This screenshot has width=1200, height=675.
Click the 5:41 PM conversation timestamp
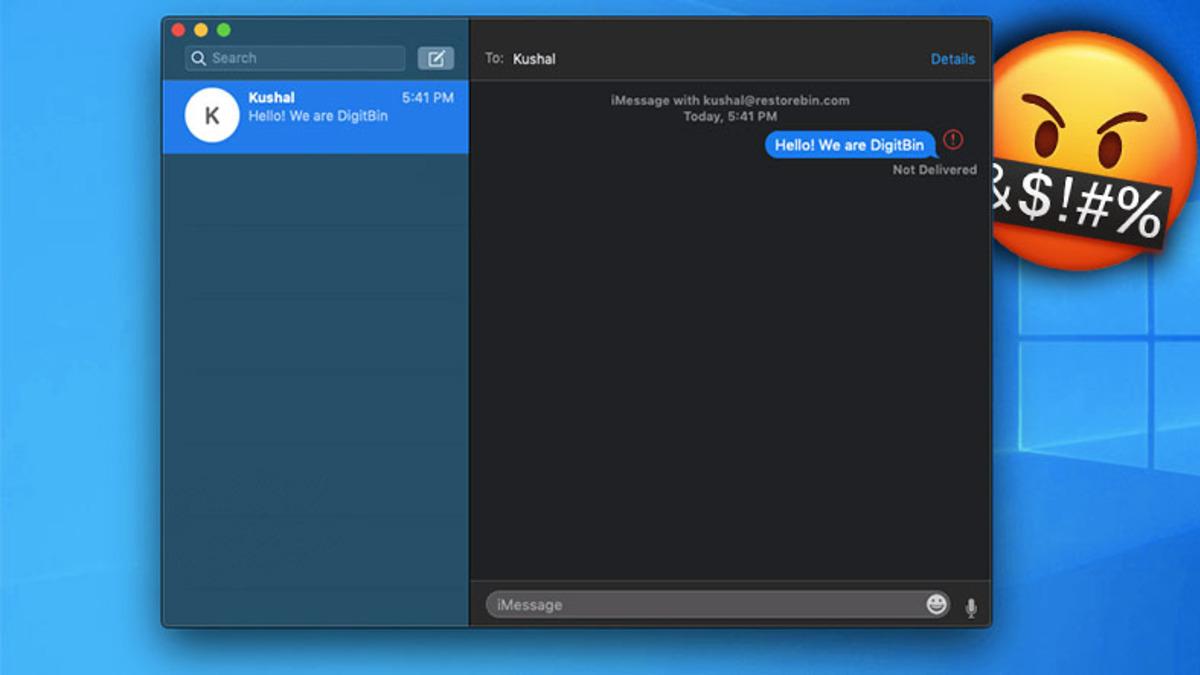(427, 98)
